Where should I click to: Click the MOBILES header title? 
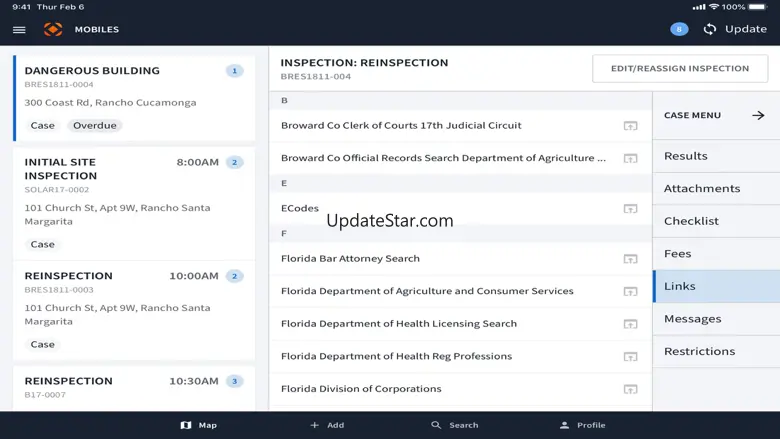click(x=97, y=29)
